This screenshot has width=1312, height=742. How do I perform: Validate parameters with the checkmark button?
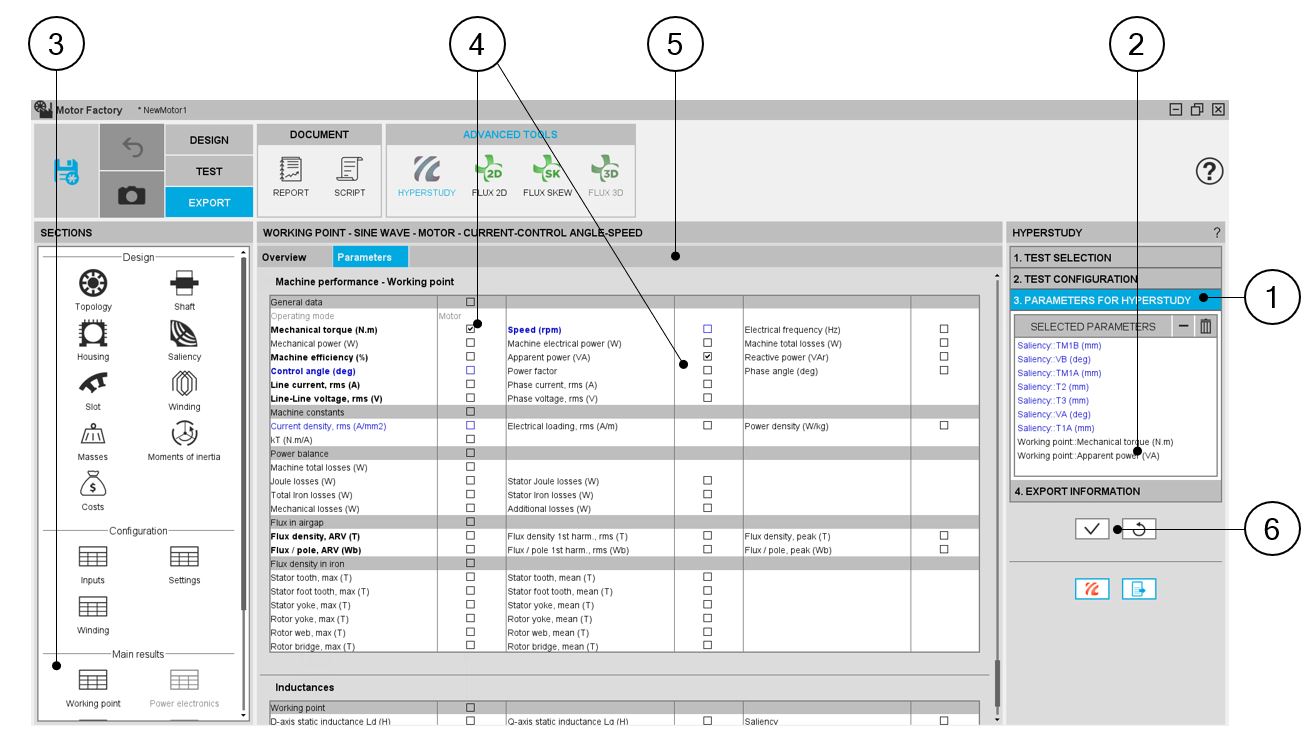[x=1092, y=529]
